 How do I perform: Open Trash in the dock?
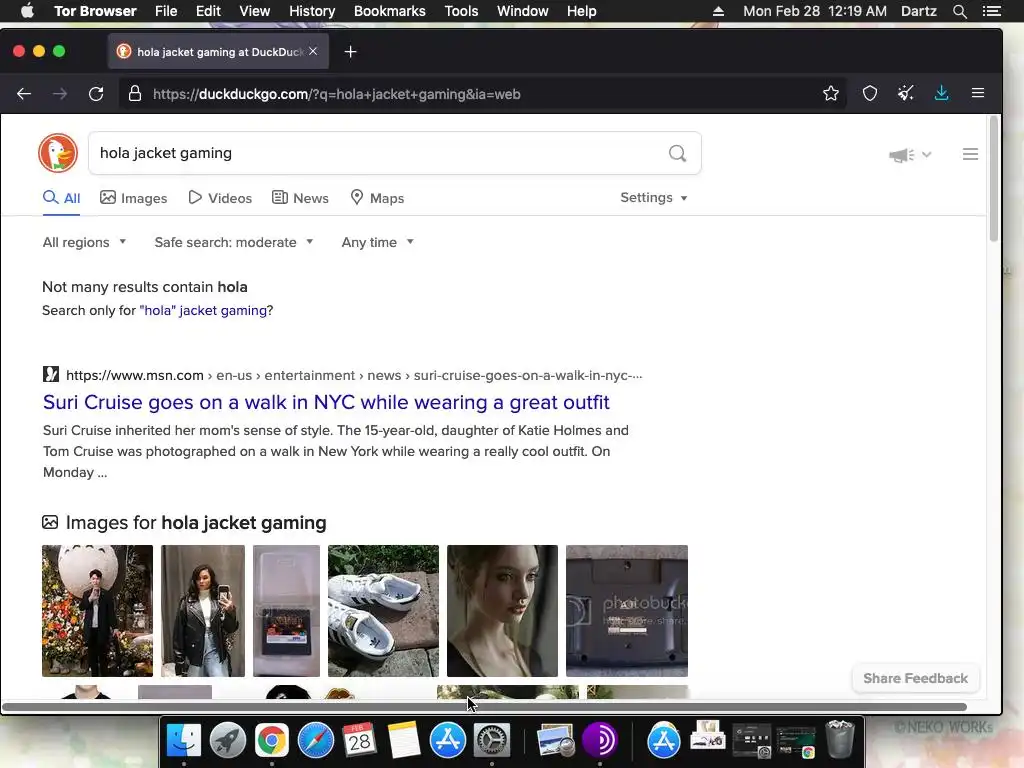tap(840, 739)
